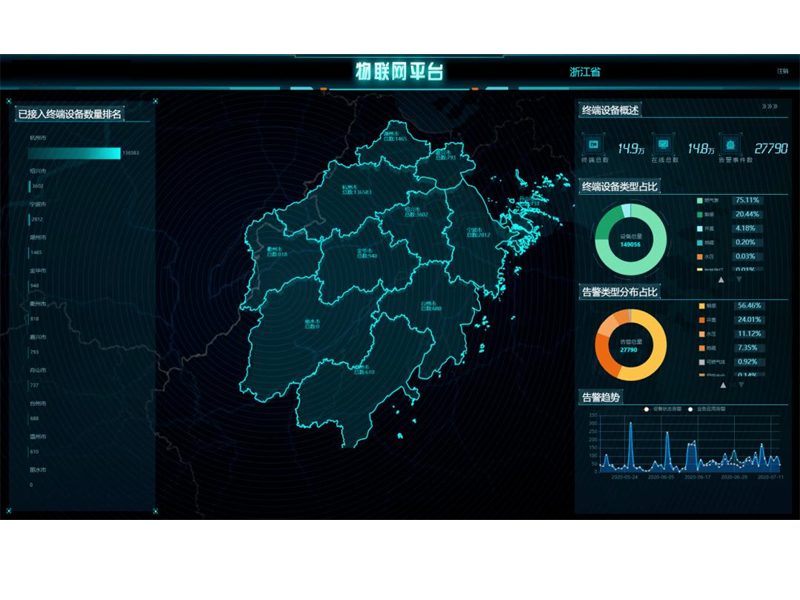
Task: Click the 2020-06-17 date on trend axis
Action: pyautogui.click(x=697, y=478)
